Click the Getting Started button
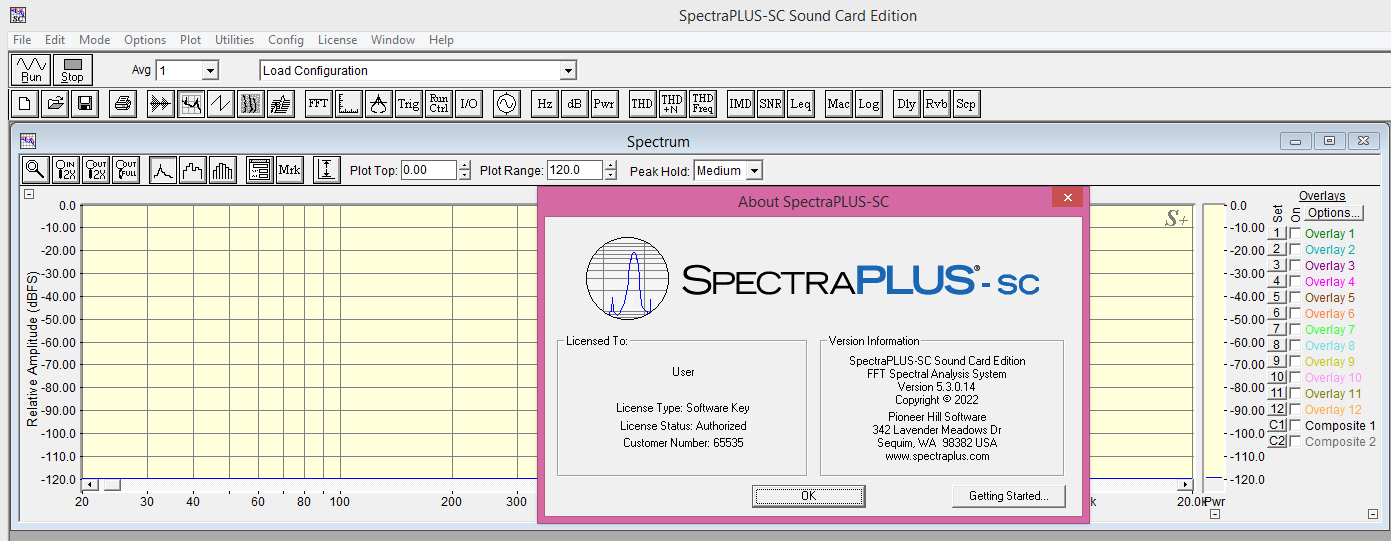Screen dimensions: 1391x541 click(1008, 496)
